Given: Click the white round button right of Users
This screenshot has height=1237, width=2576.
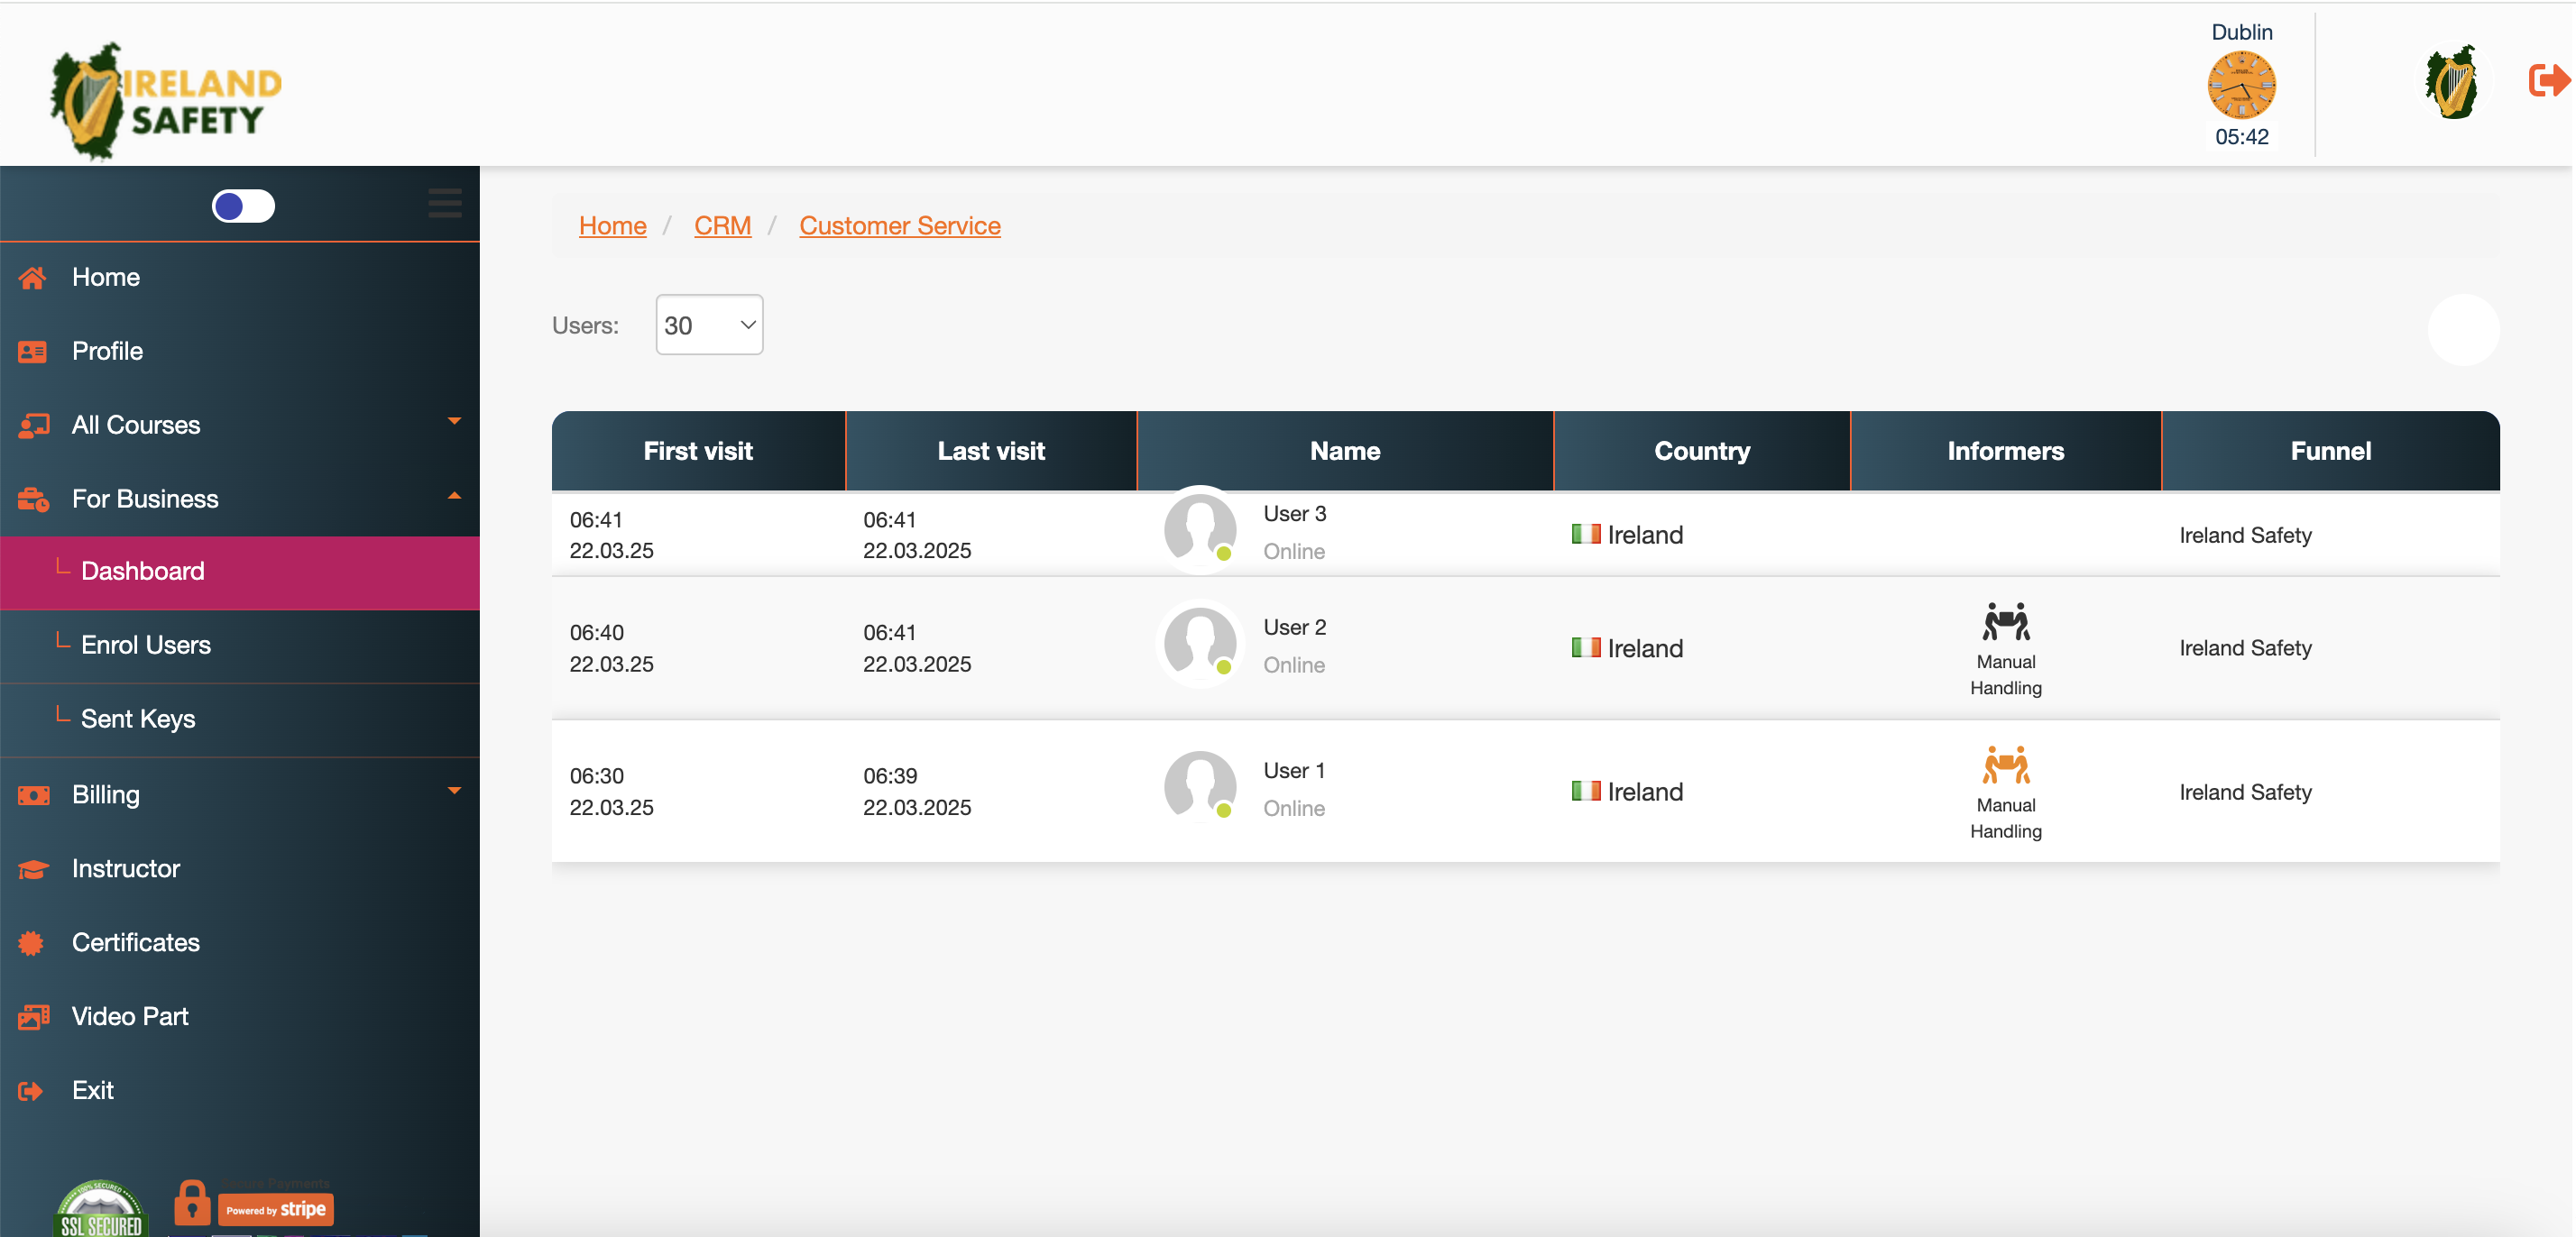Looking at the screenshot, I should click(2463, 330).
